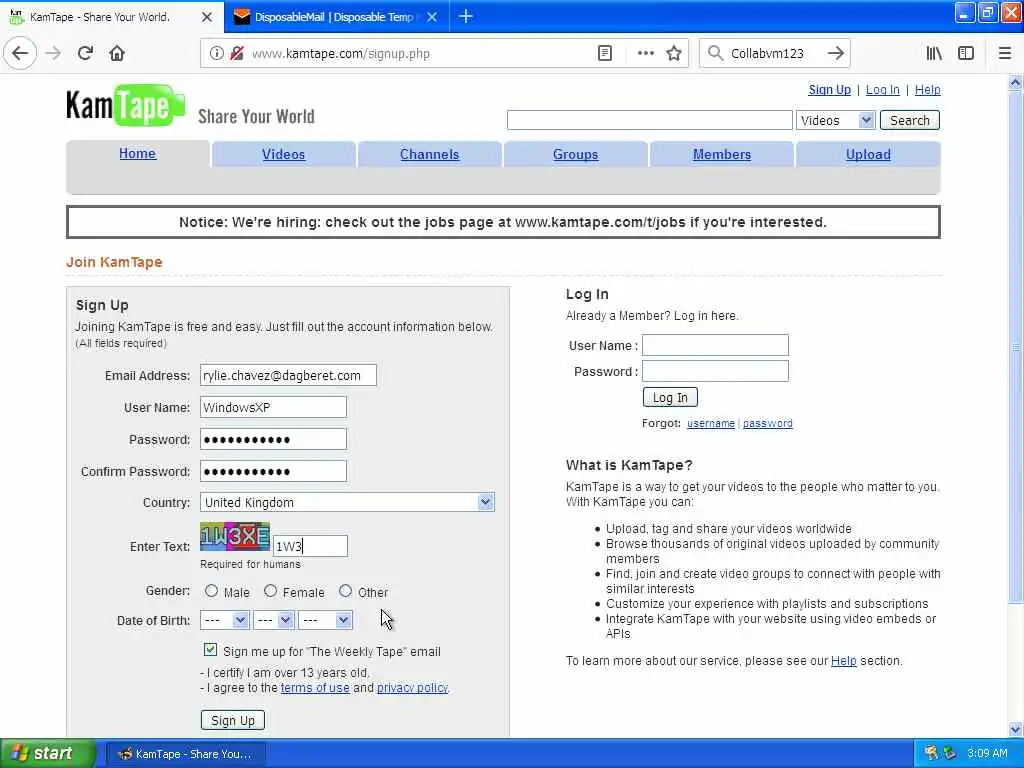The height and width of the screenshot is (768, 1024).
Task: Focus the Log In User Name field
Action: coord(715,345)
